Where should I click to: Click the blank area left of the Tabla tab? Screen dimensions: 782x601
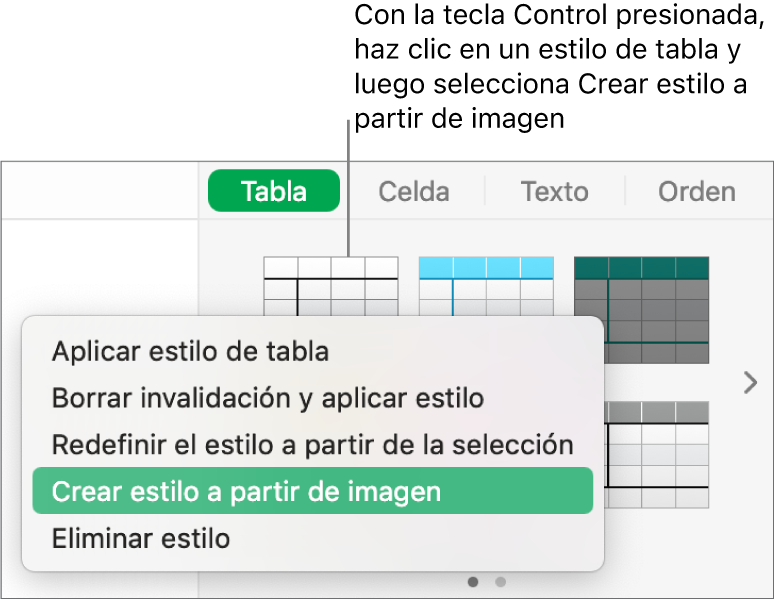[x=100, y=191]
